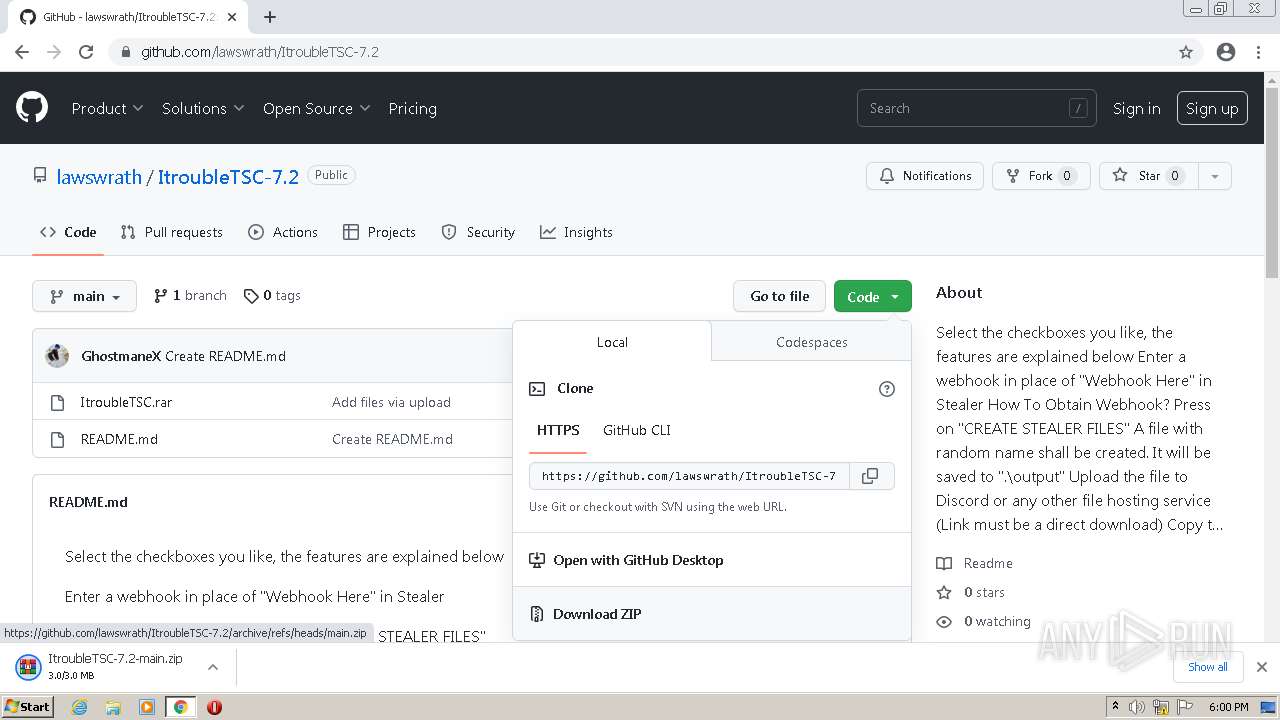Show hidden system tray icons
1280x720 pixels.
click(x=1116, y=707)
